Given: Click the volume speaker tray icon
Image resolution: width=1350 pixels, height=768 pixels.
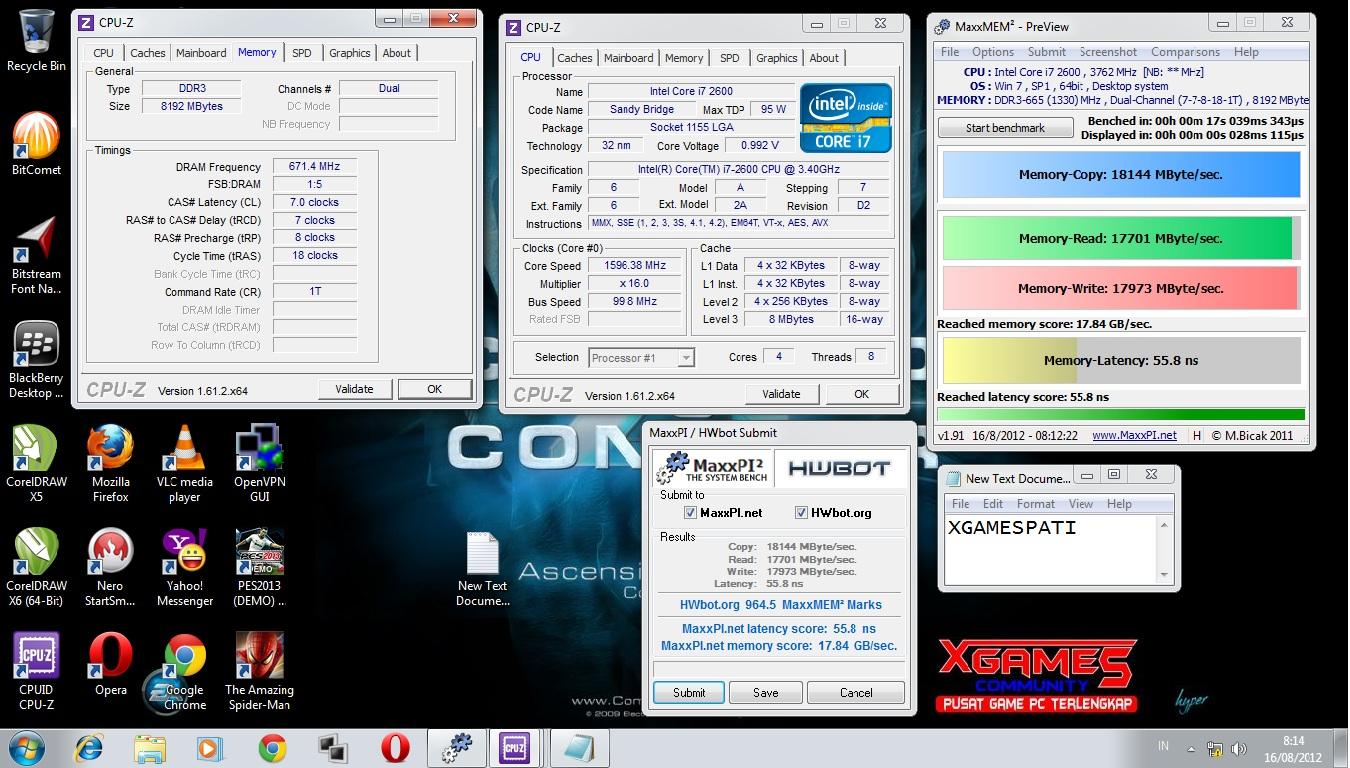Looking at the screenshot, I should (1240, 748).
